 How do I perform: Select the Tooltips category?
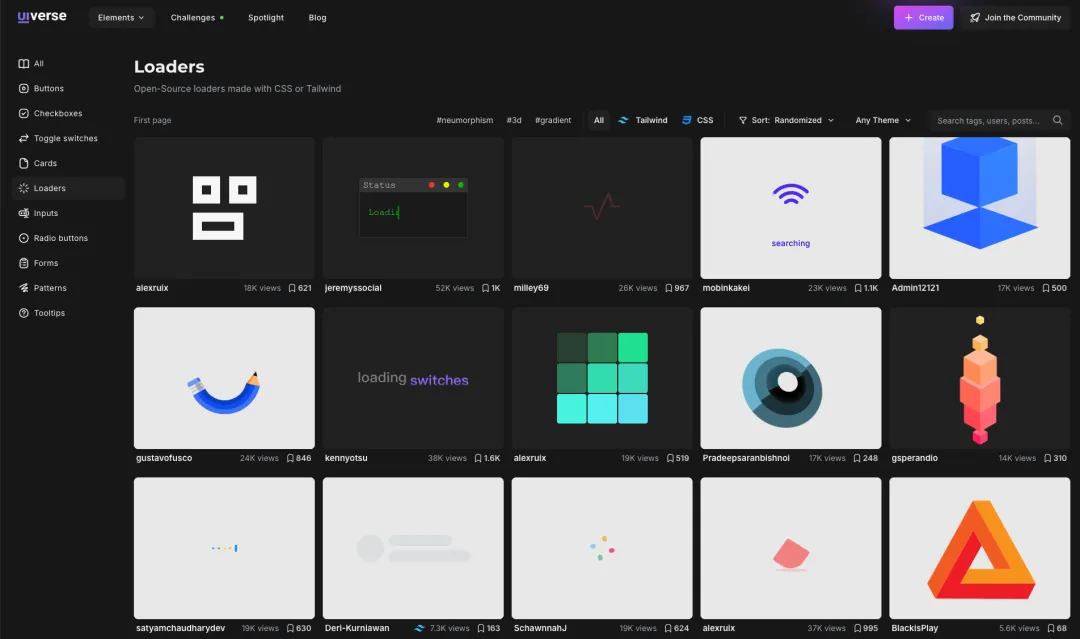47,313
